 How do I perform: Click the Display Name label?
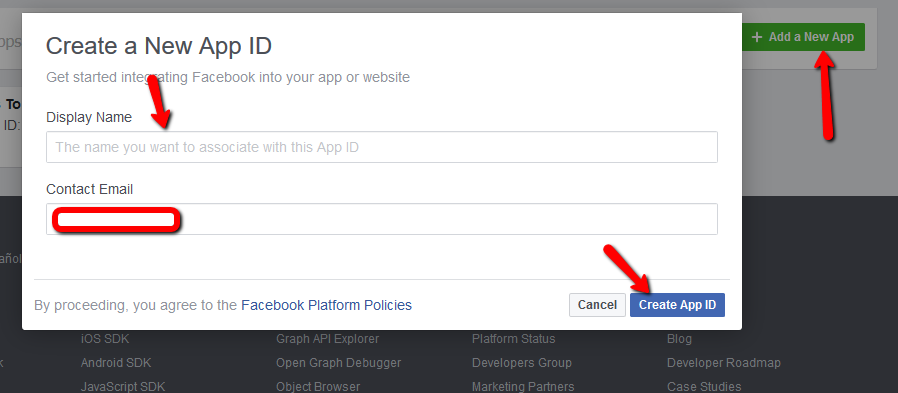pos(89,117)
